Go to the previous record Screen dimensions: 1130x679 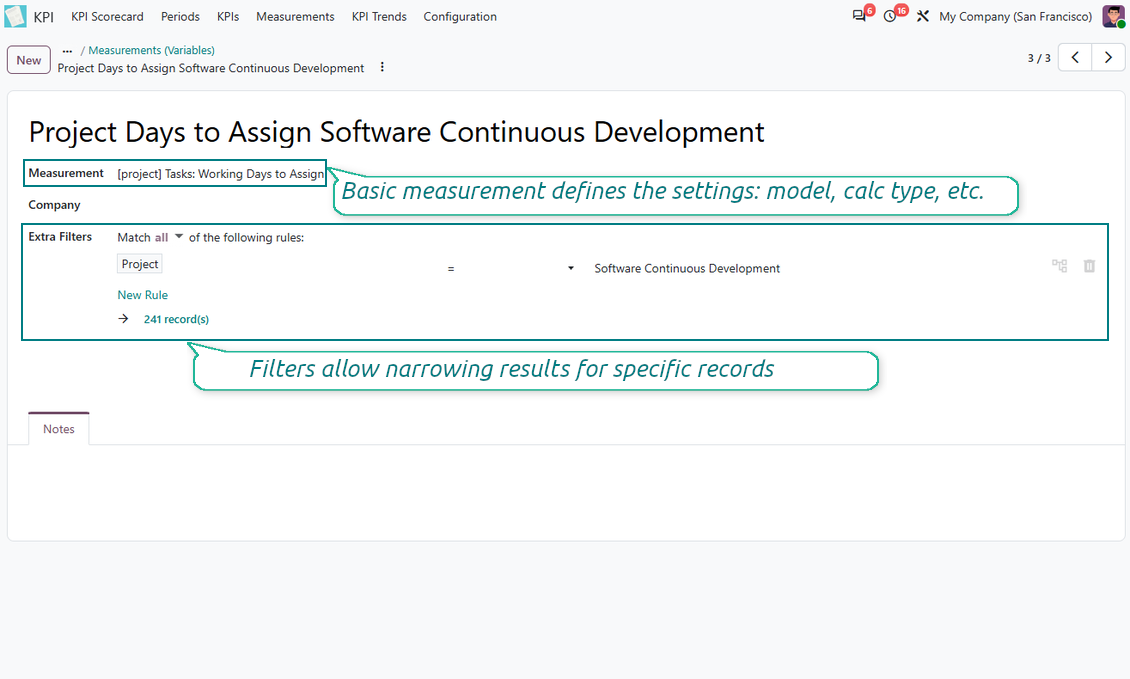click(1075, 58)
